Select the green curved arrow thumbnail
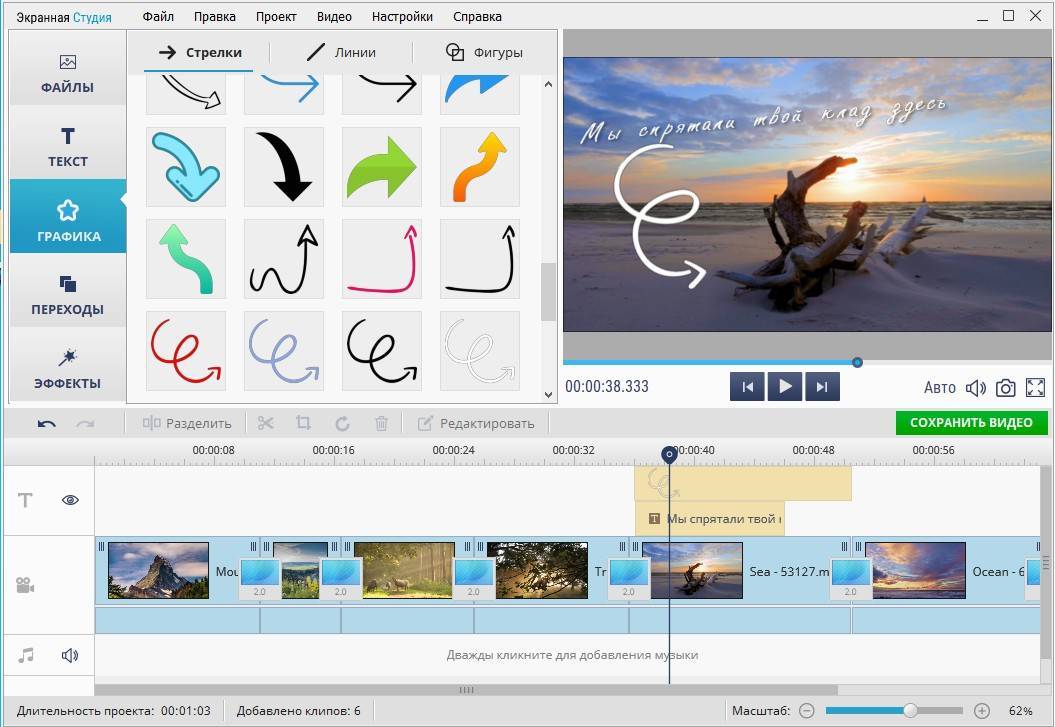The height and width of the screenshot is (727, 1055). 381,167
